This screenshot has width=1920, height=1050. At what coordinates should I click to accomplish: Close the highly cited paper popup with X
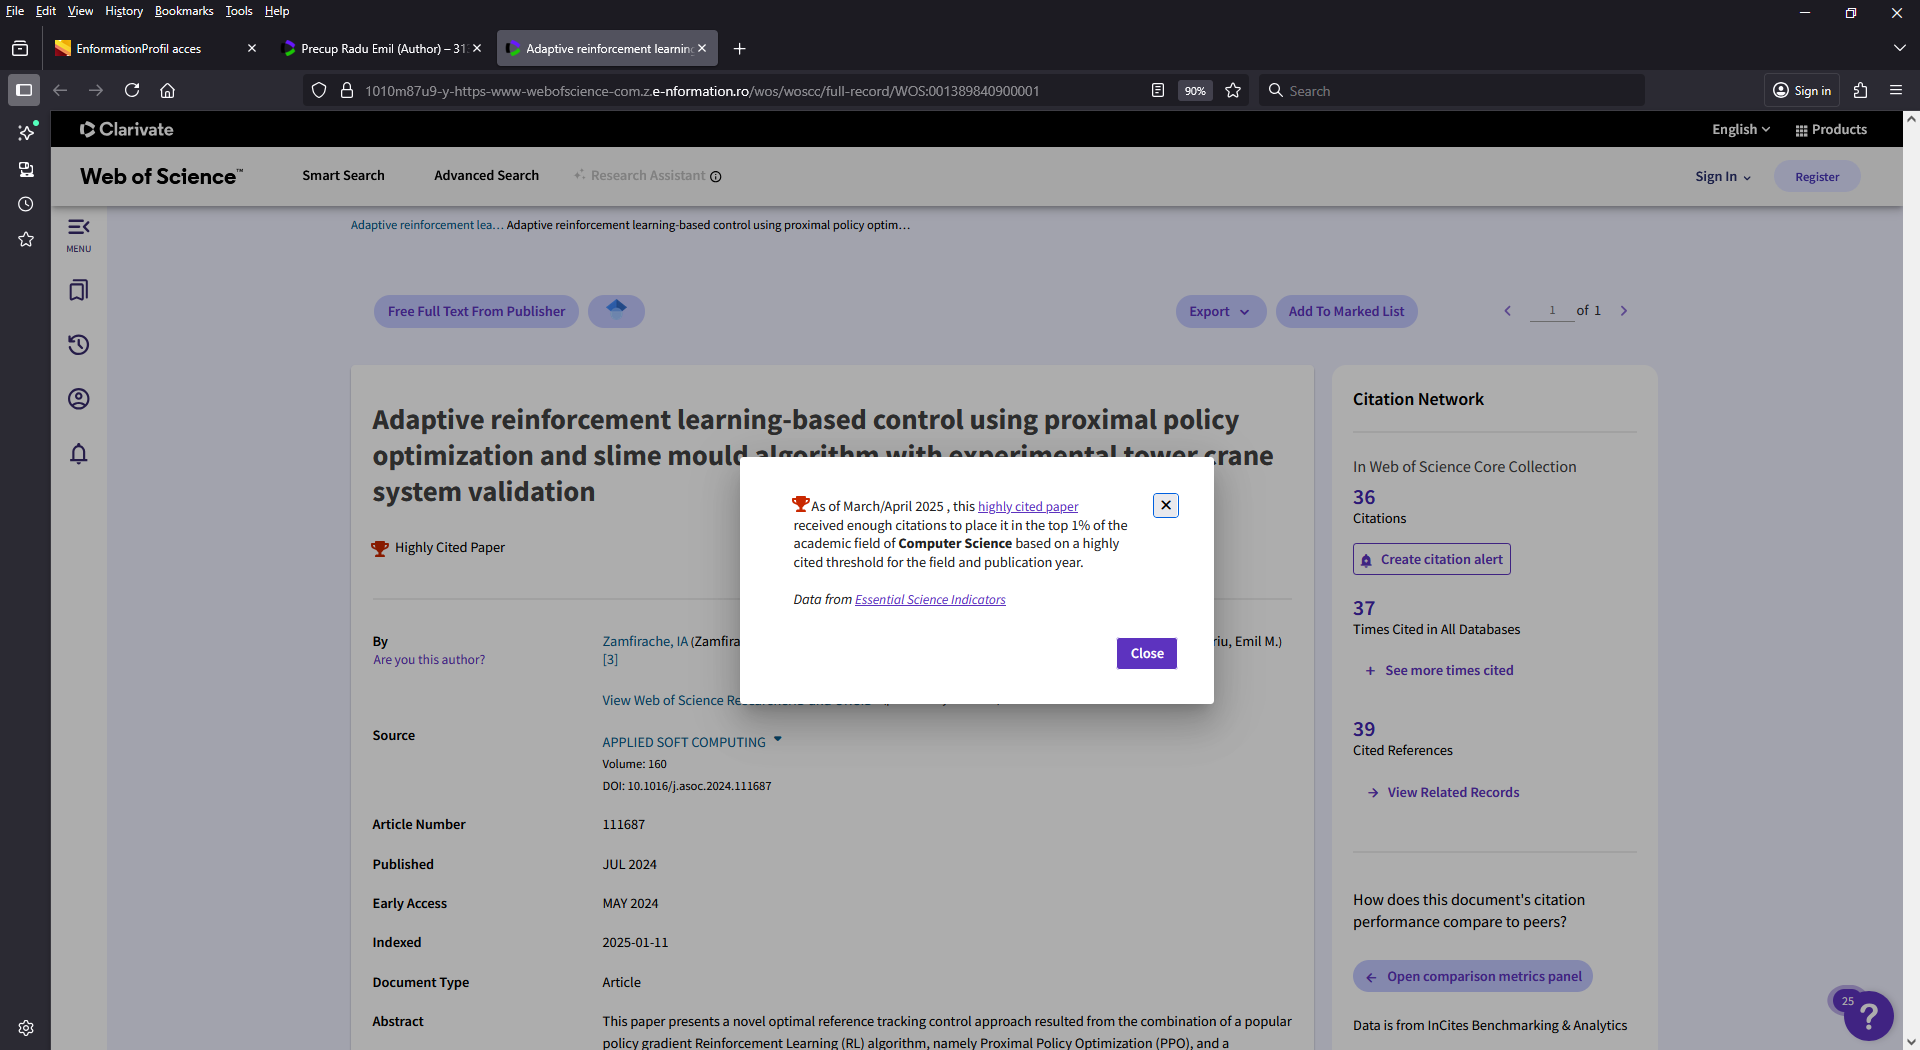[1165, 505]
